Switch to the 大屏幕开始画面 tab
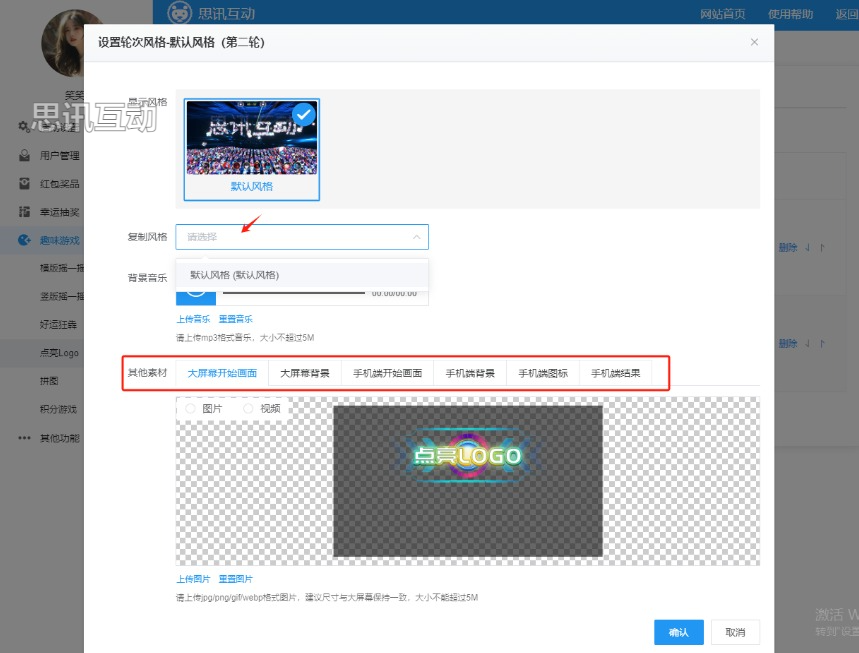This screenshot has width=859, height=653. click(222, 373)
